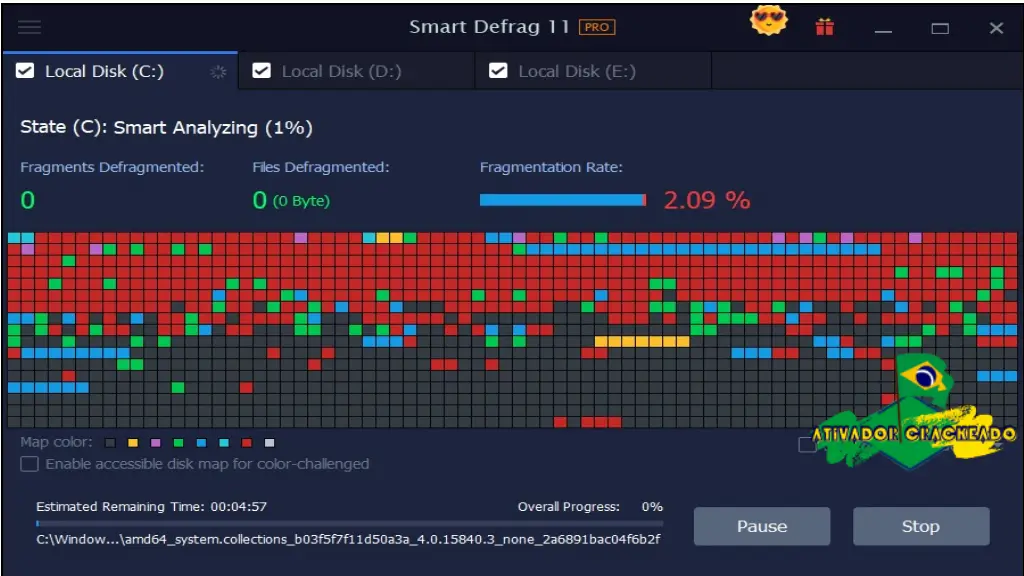Click the green map color swatch
The width and height of the screenshot is (1024, 576).
(x=178, y=443)
